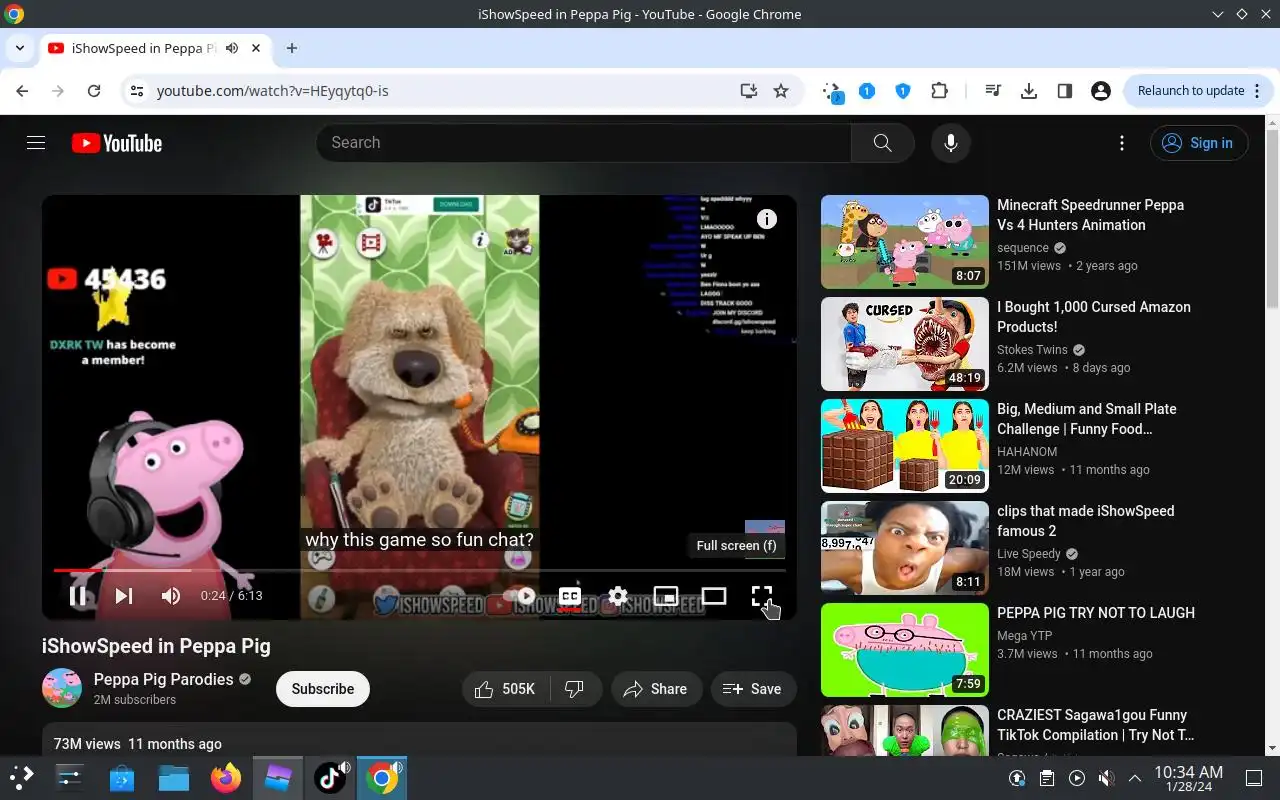
Task: Open the Peppa Pig Parodies channel name
Action: click(163, 679)
